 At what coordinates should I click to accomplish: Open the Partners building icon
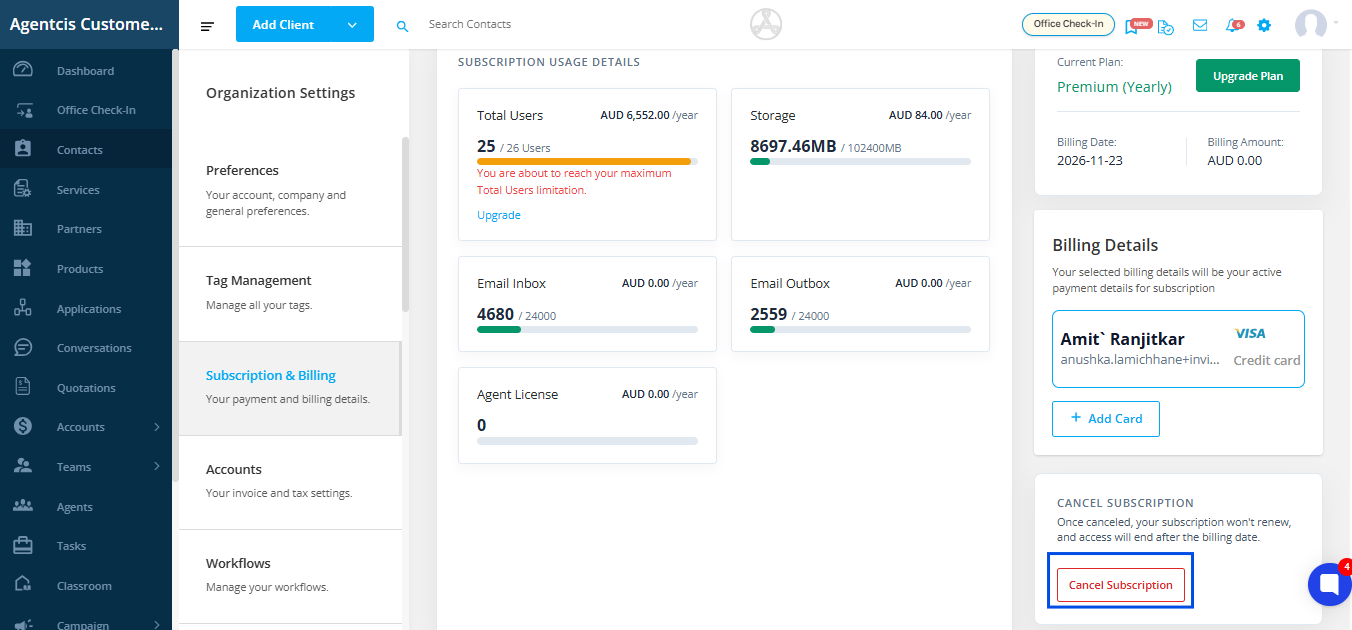23,229
